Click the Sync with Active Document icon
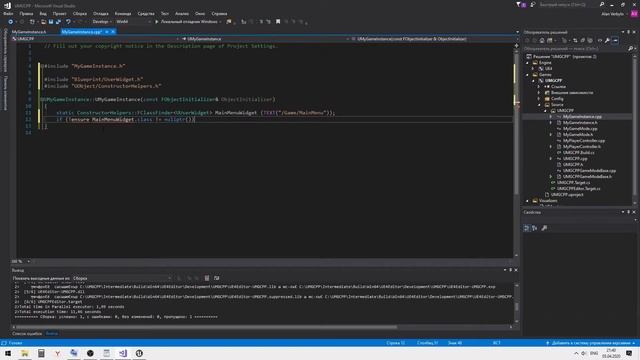 (x=575, y=40)
